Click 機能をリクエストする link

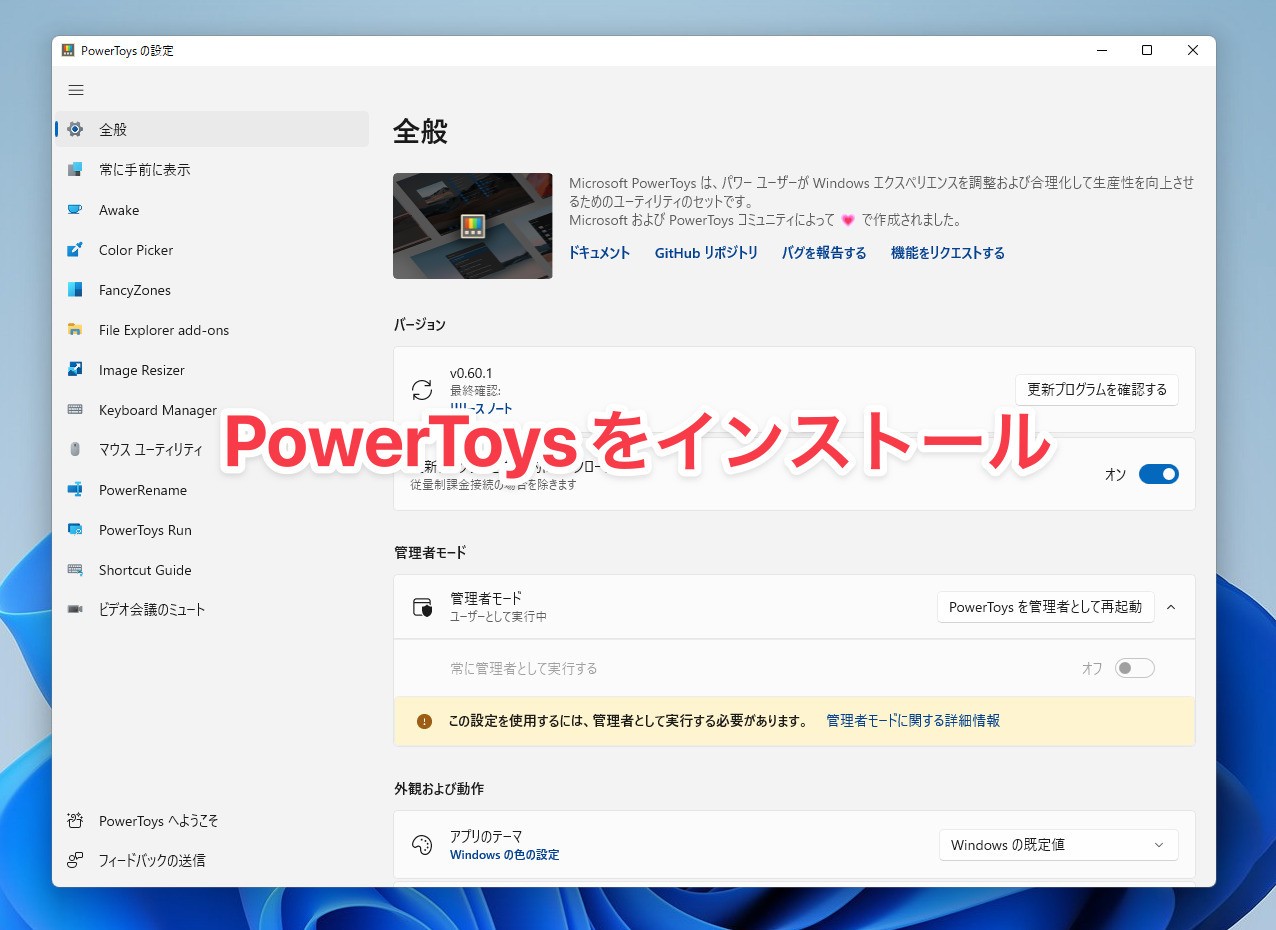pyautogui.click(x=948, y=253)
